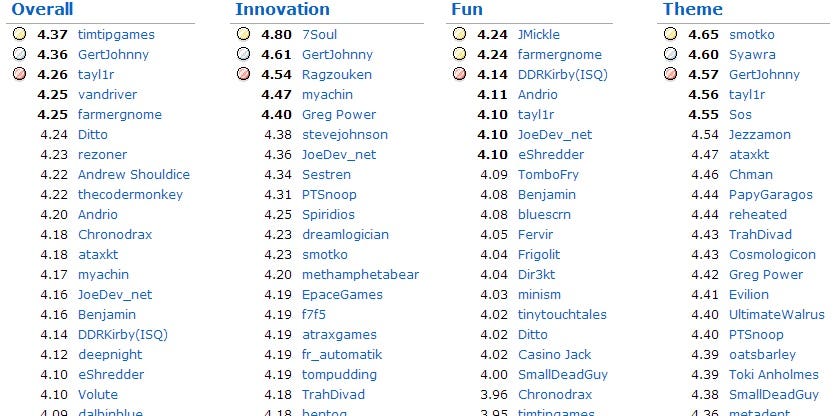This screenshot has width=839, height=416.
Task: Click the gold medal next to Theme smotko
Action: [670, 34]
